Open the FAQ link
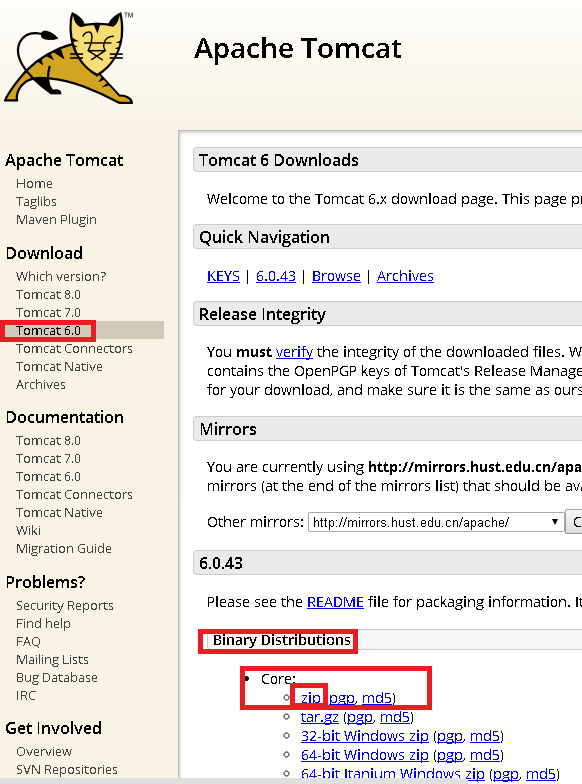The height and width of the screenshot is (784, 582). click(28, 642)
